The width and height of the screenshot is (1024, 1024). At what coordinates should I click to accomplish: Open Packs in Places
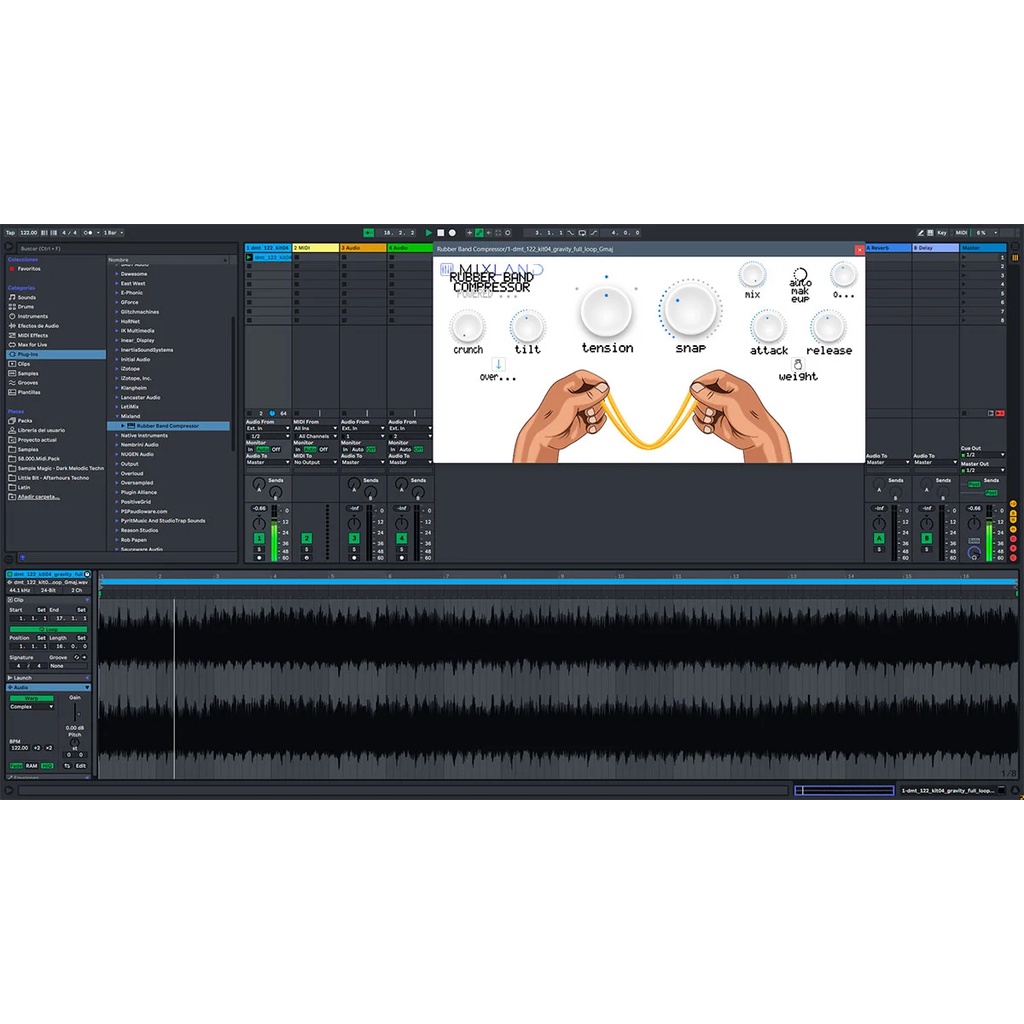coord(25,421)
